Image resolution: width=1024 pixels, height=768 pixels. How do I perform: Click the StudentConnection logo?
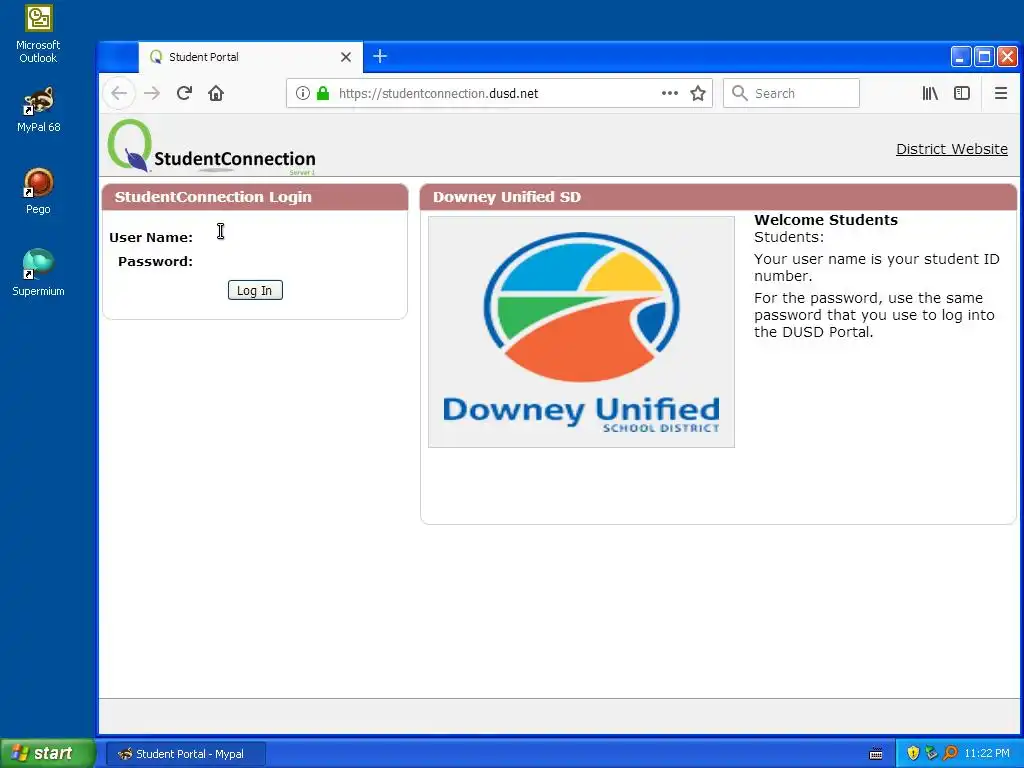coord(212,147)
